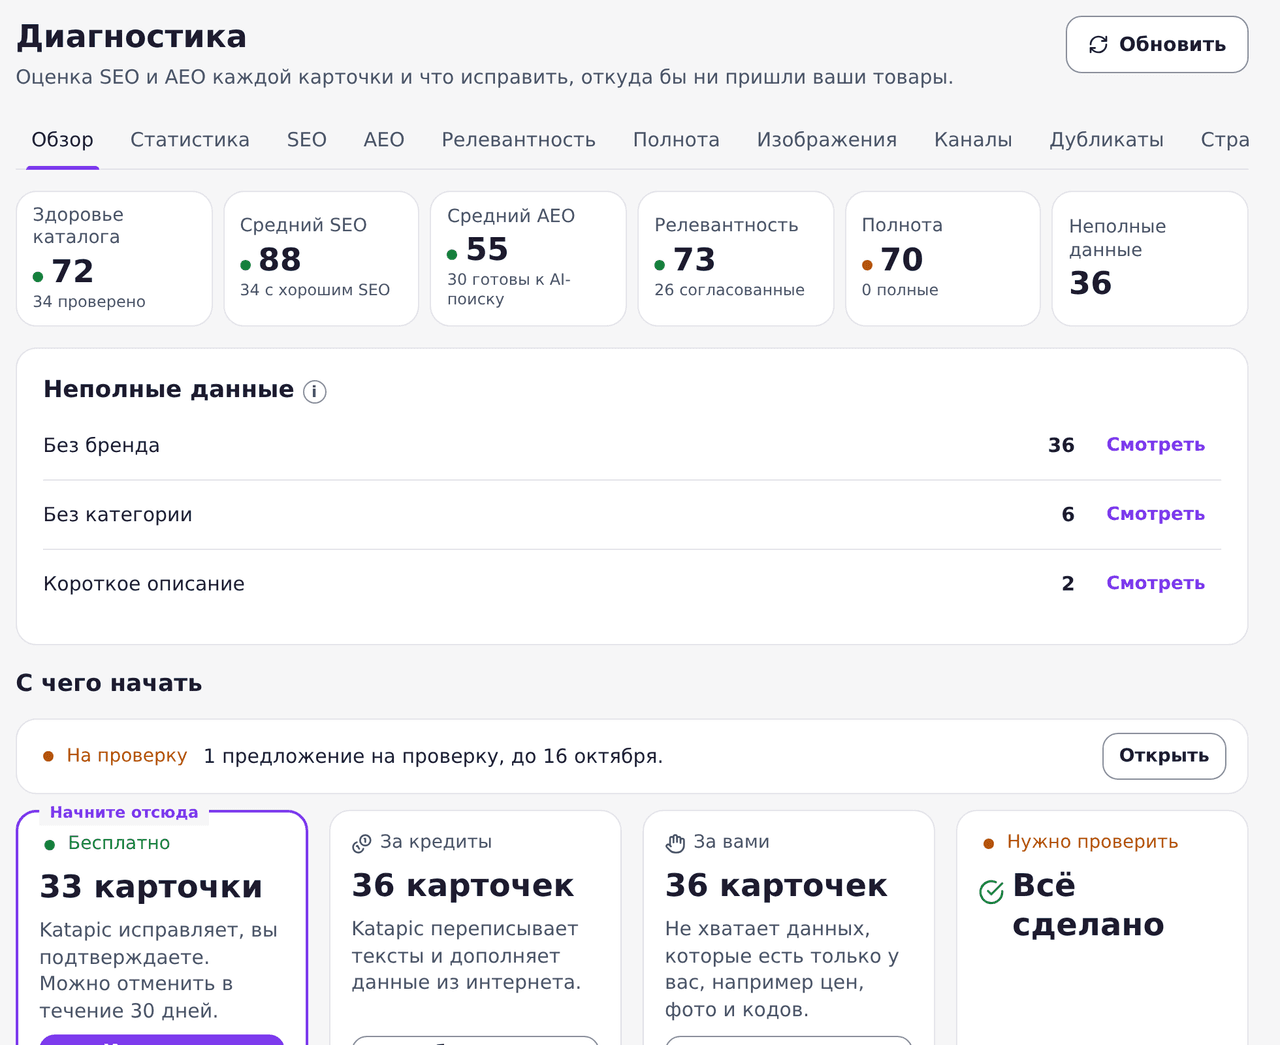The height and width of the screenshot is (1045, 1280).
Task: Select the Релевантность tab
Action: pyautogui.click(x=519, y=140)
